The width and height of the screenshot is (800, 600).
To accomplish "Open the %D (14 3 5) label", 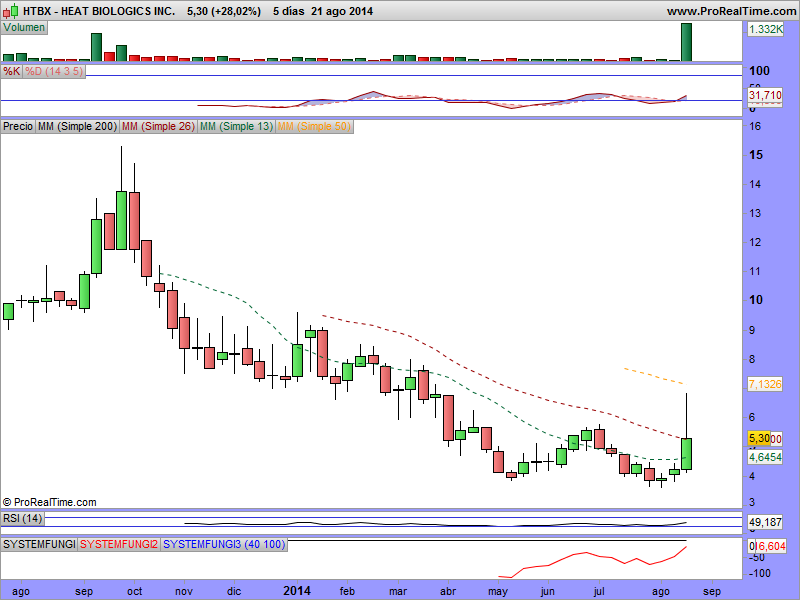I will 54,71.
